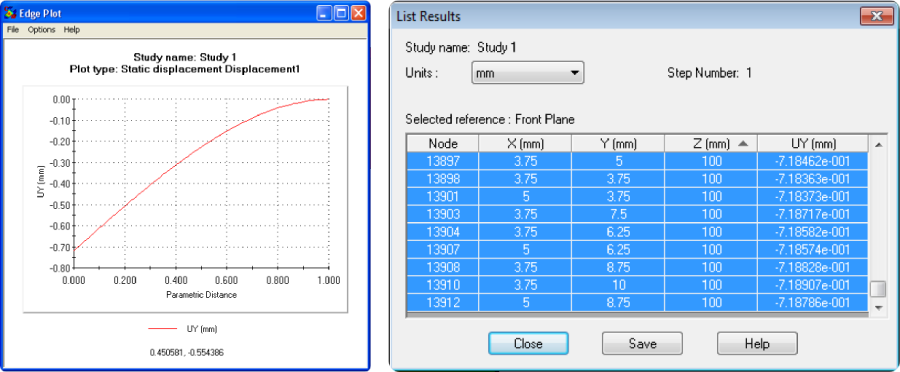Click the UY (mm) legend entry under plot

[183, 329]
